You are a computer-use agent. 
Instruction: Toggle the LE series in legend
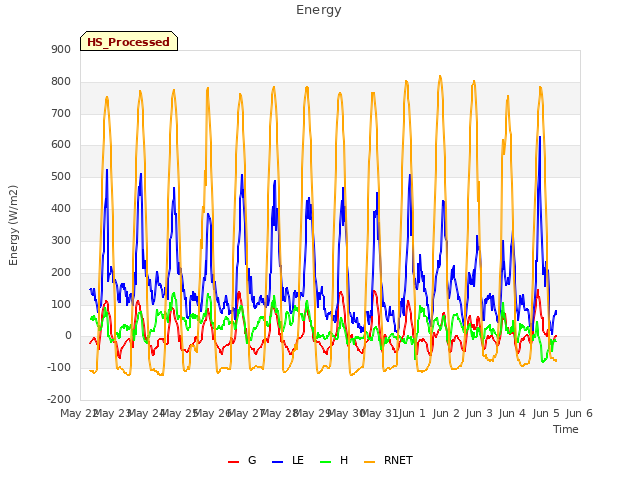(288, 460)
